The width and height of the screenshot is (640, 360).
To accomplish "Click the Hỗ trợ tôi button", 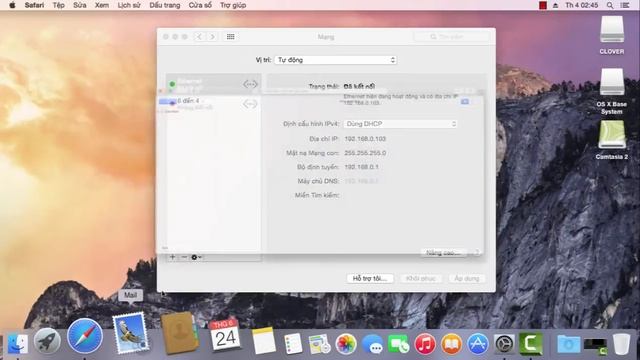I will coord(370,278).
